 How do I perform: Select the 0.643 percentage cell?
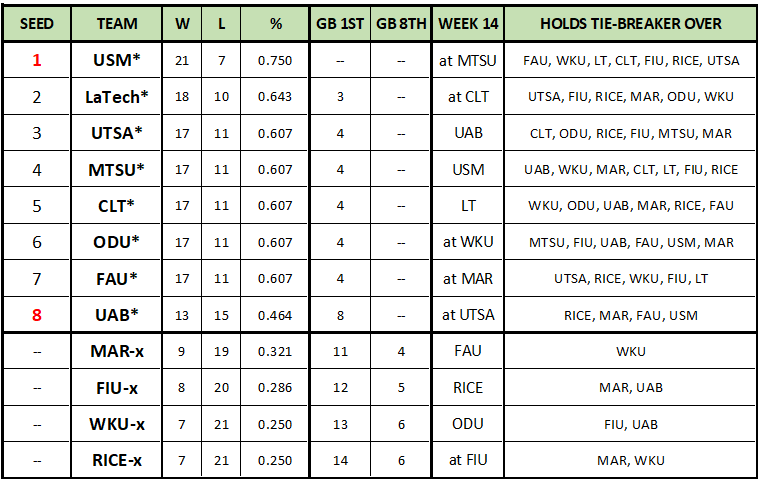(x=275, y=97)
